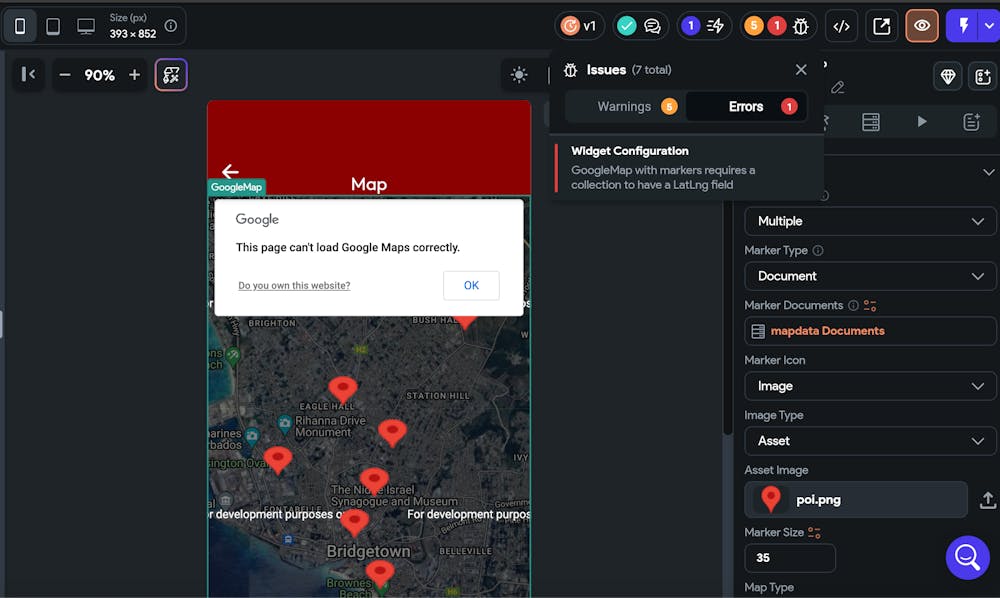Click the lightning run test mode button
1000x598 pixels.
click(x=963, y=26)
